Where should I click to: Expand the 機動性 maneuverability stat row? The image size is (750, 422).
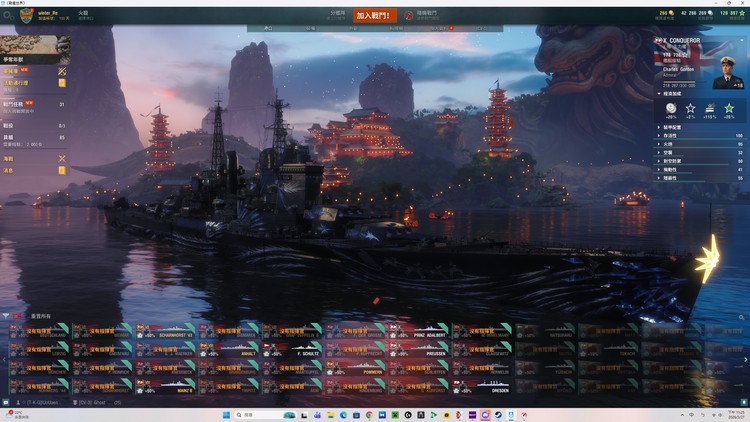[x=700, y=170]
